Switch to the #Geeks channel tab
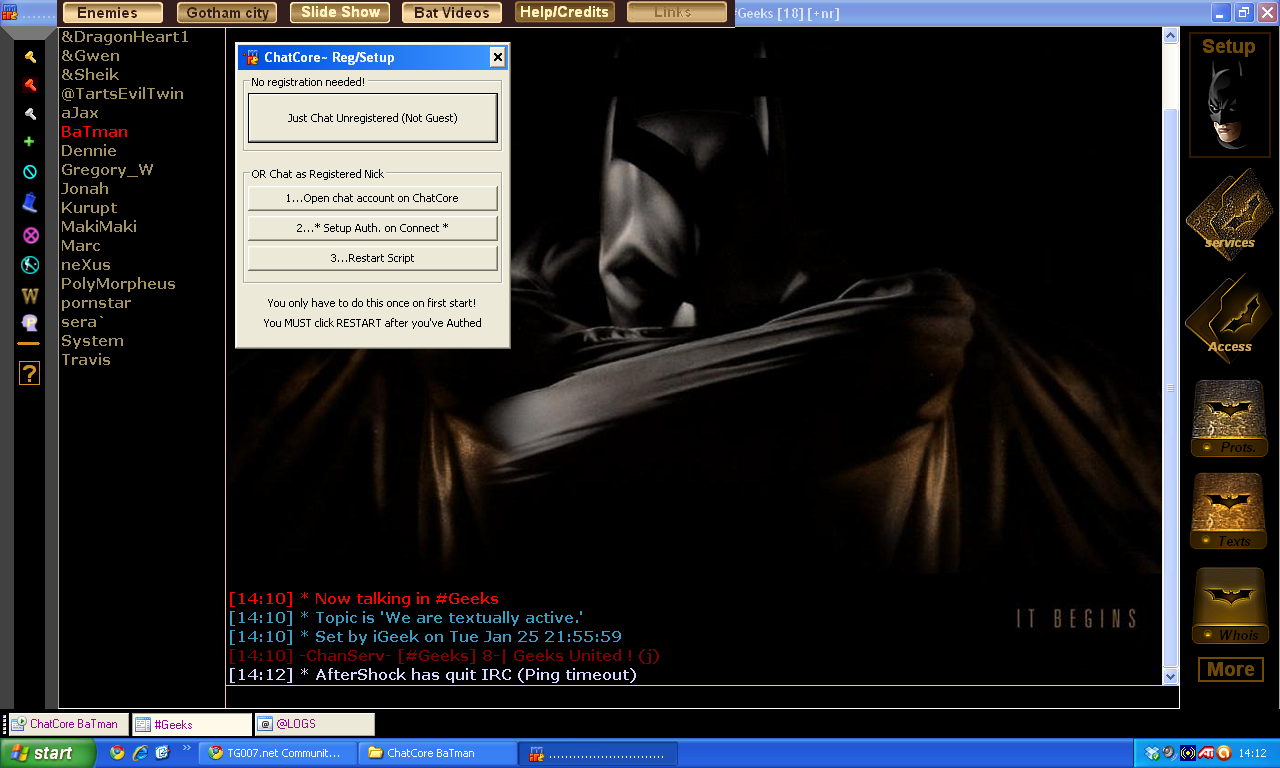 click(x=191, y=724)
